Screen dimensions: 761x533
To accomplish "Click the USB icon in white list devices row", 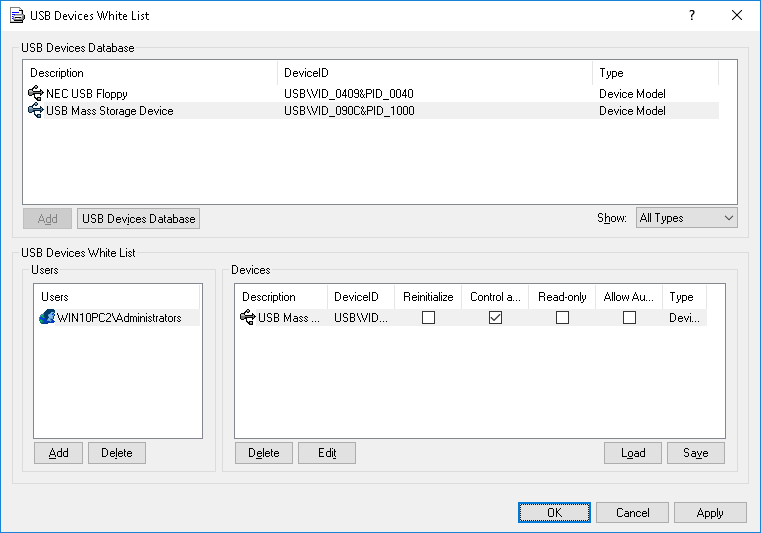I will coord(248,318).
